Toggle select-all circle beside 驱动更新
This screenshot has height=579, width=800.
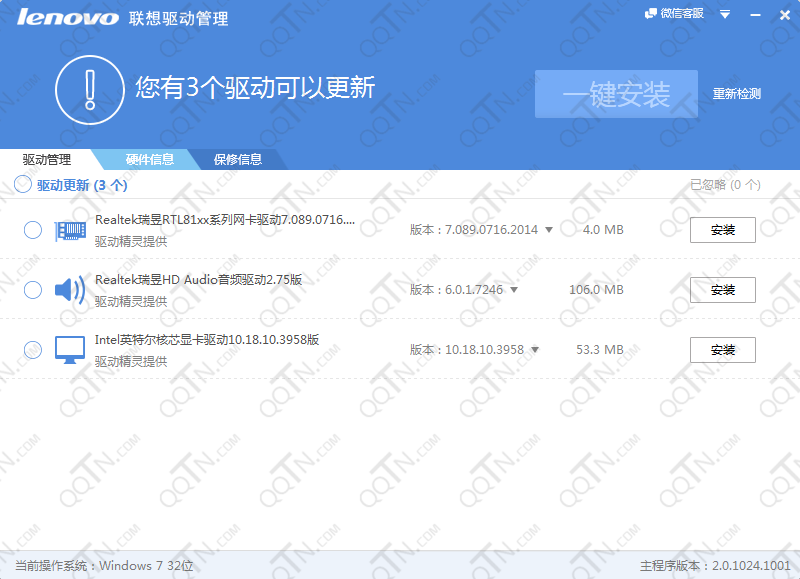point(23,184)
